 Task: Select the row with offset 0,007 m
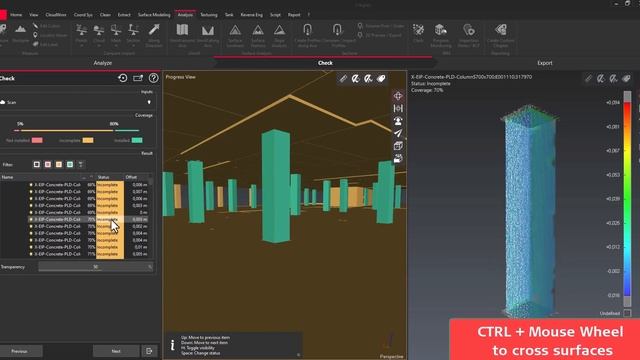(x=88, y=191)
